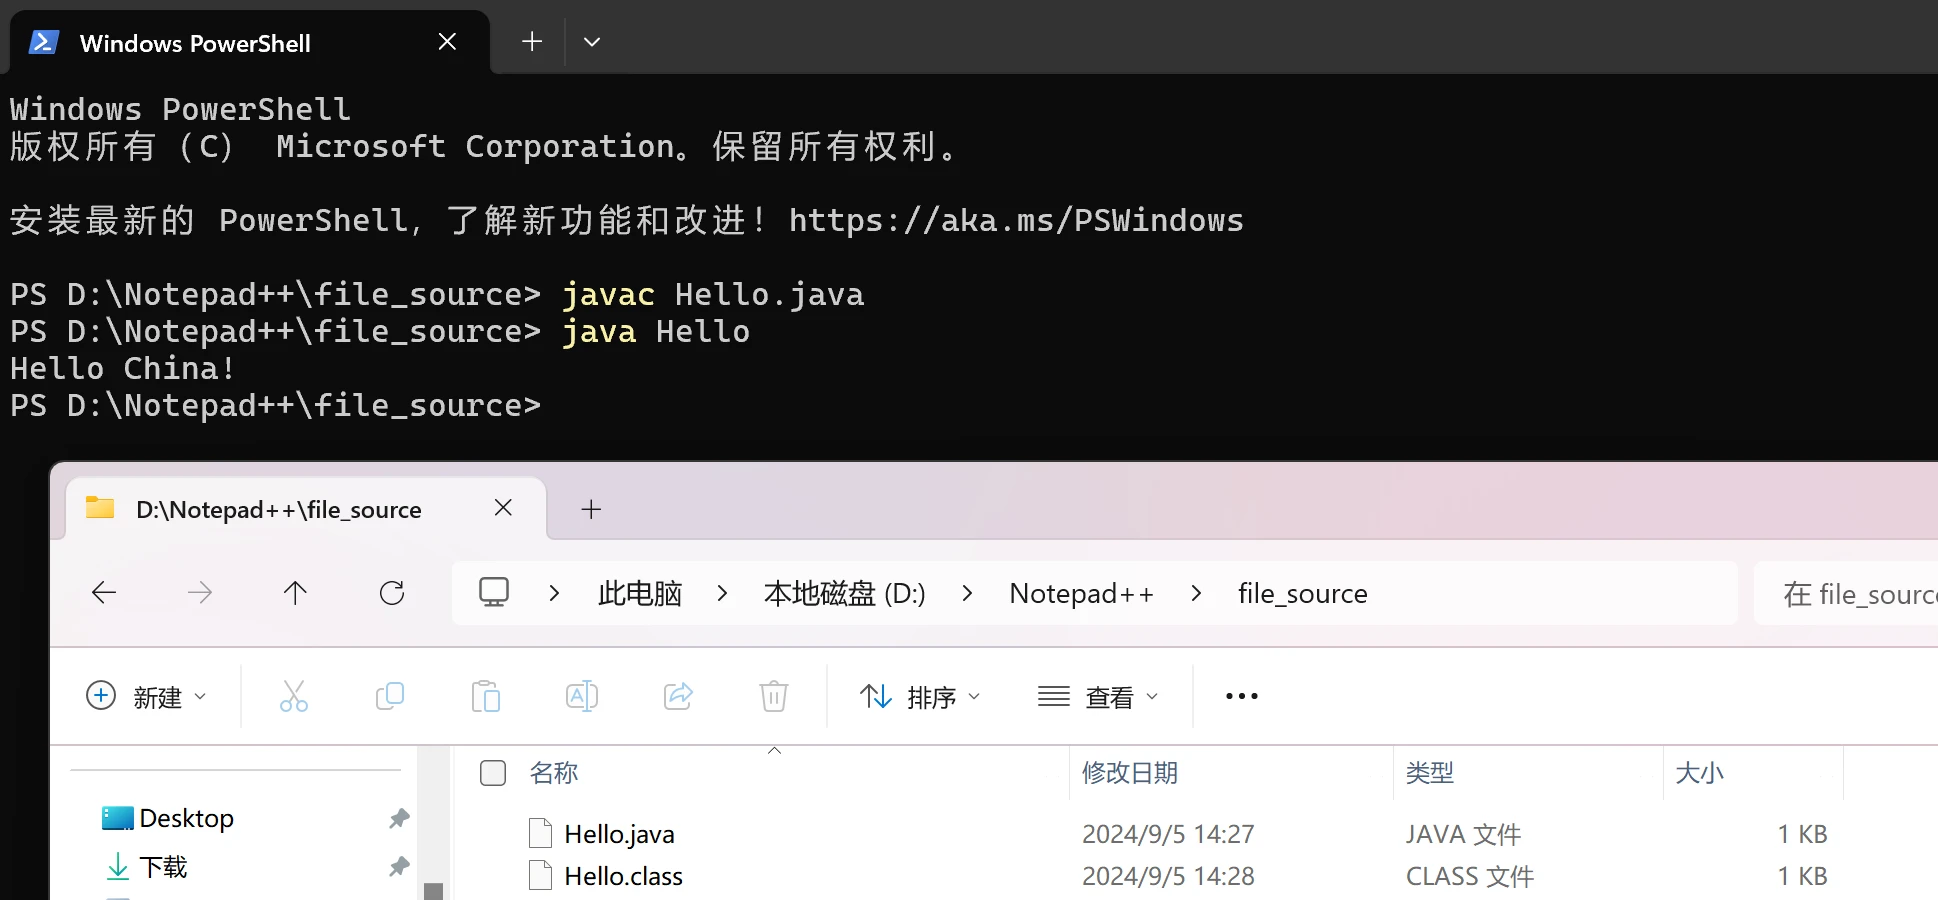Viewport: 1938px width, 900px height.
Task: Sort files by 类型 column
Action: pos(1430,773)
